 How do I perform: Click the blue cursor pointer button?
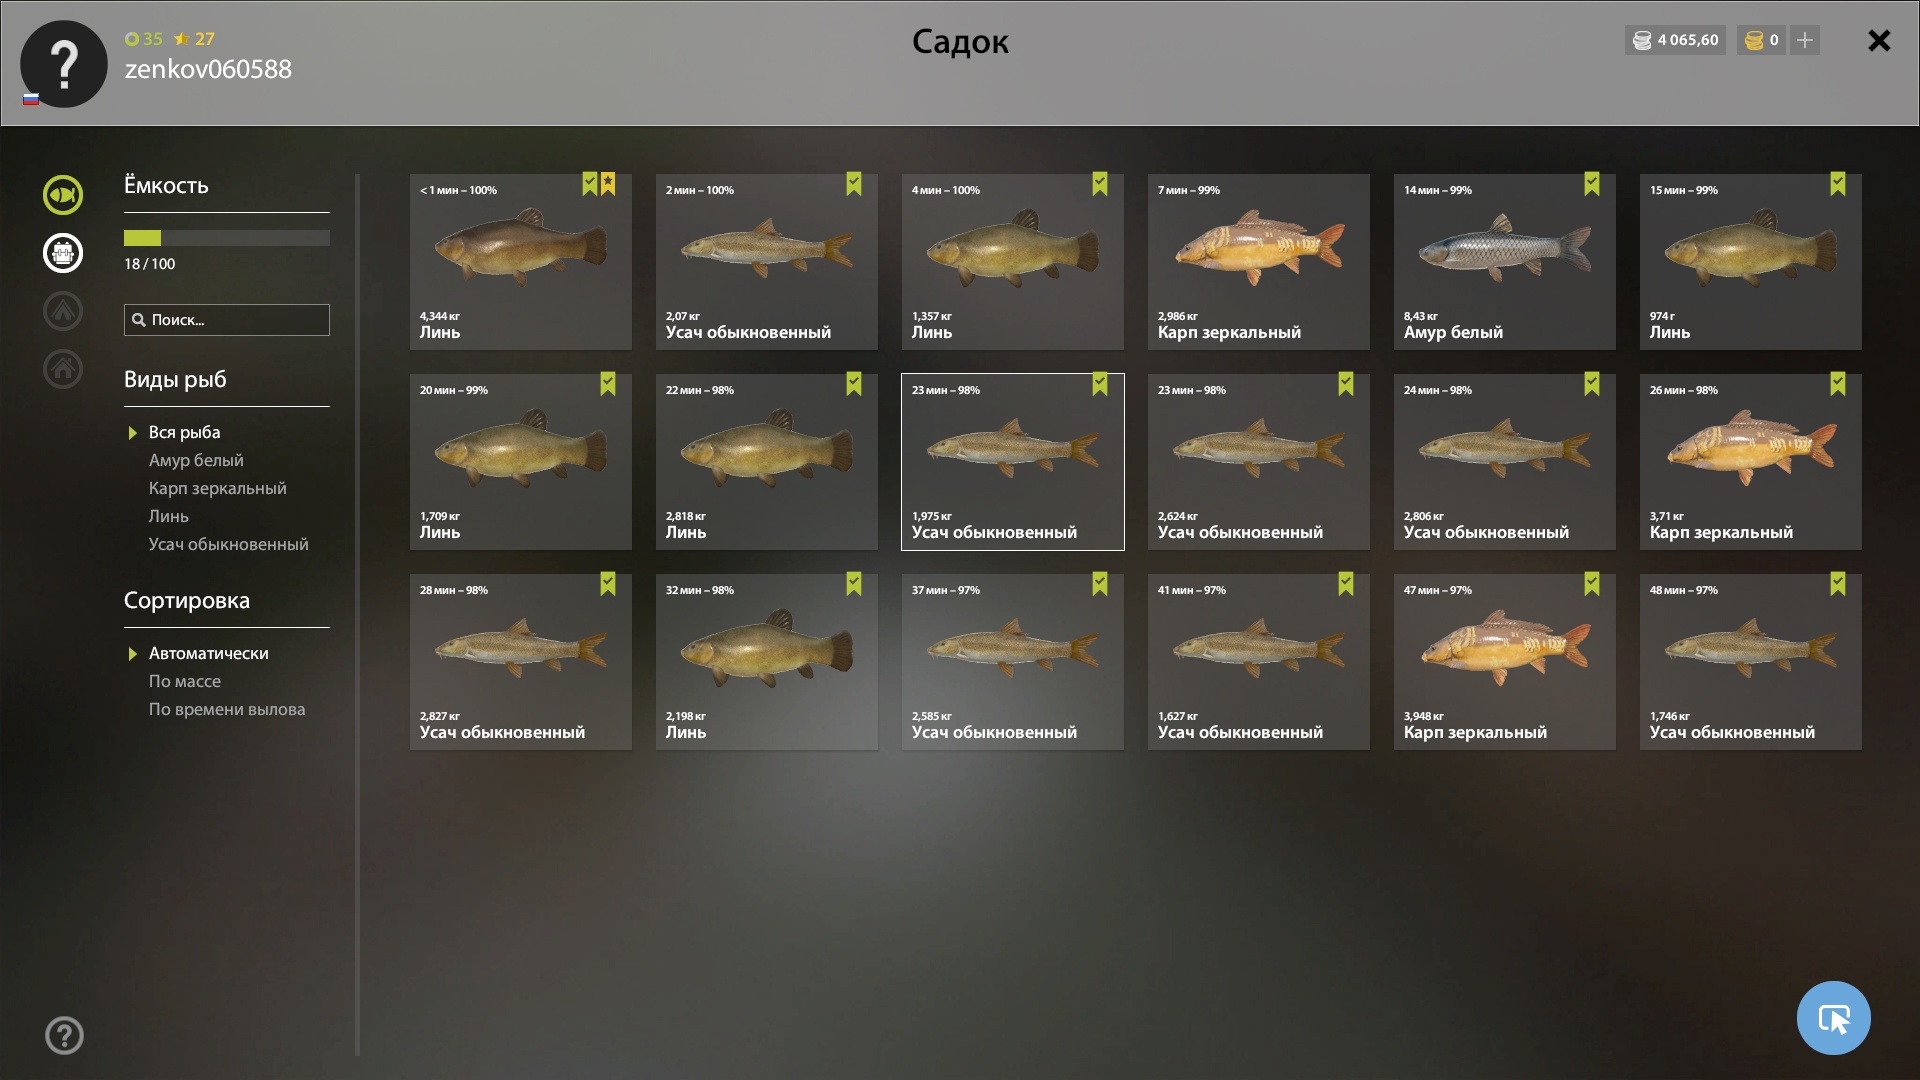[x=1833, y=1018]
